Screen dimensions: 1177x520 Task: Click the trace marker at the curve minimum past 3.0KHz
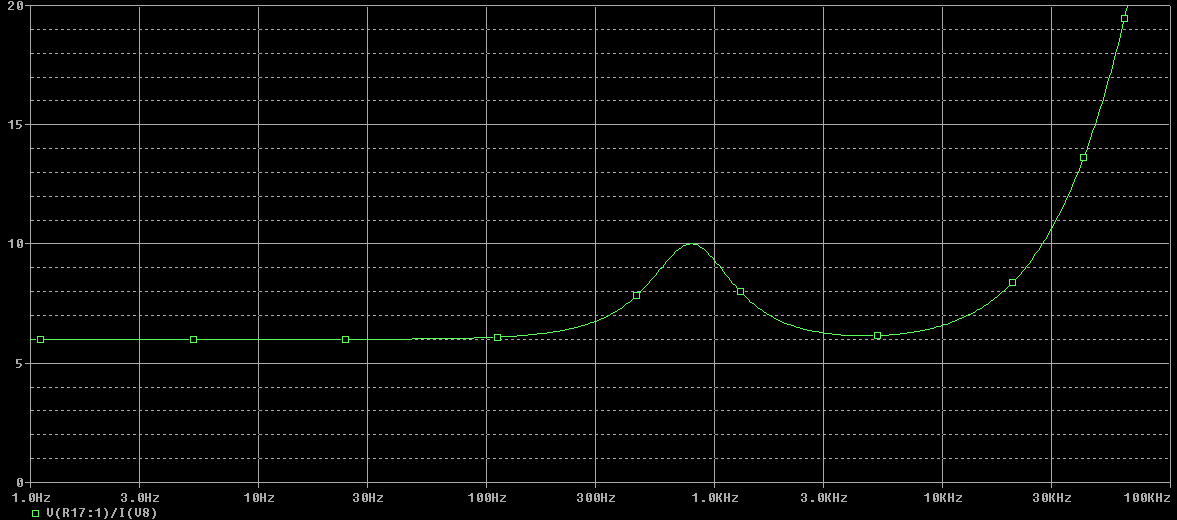coord(877,335)
